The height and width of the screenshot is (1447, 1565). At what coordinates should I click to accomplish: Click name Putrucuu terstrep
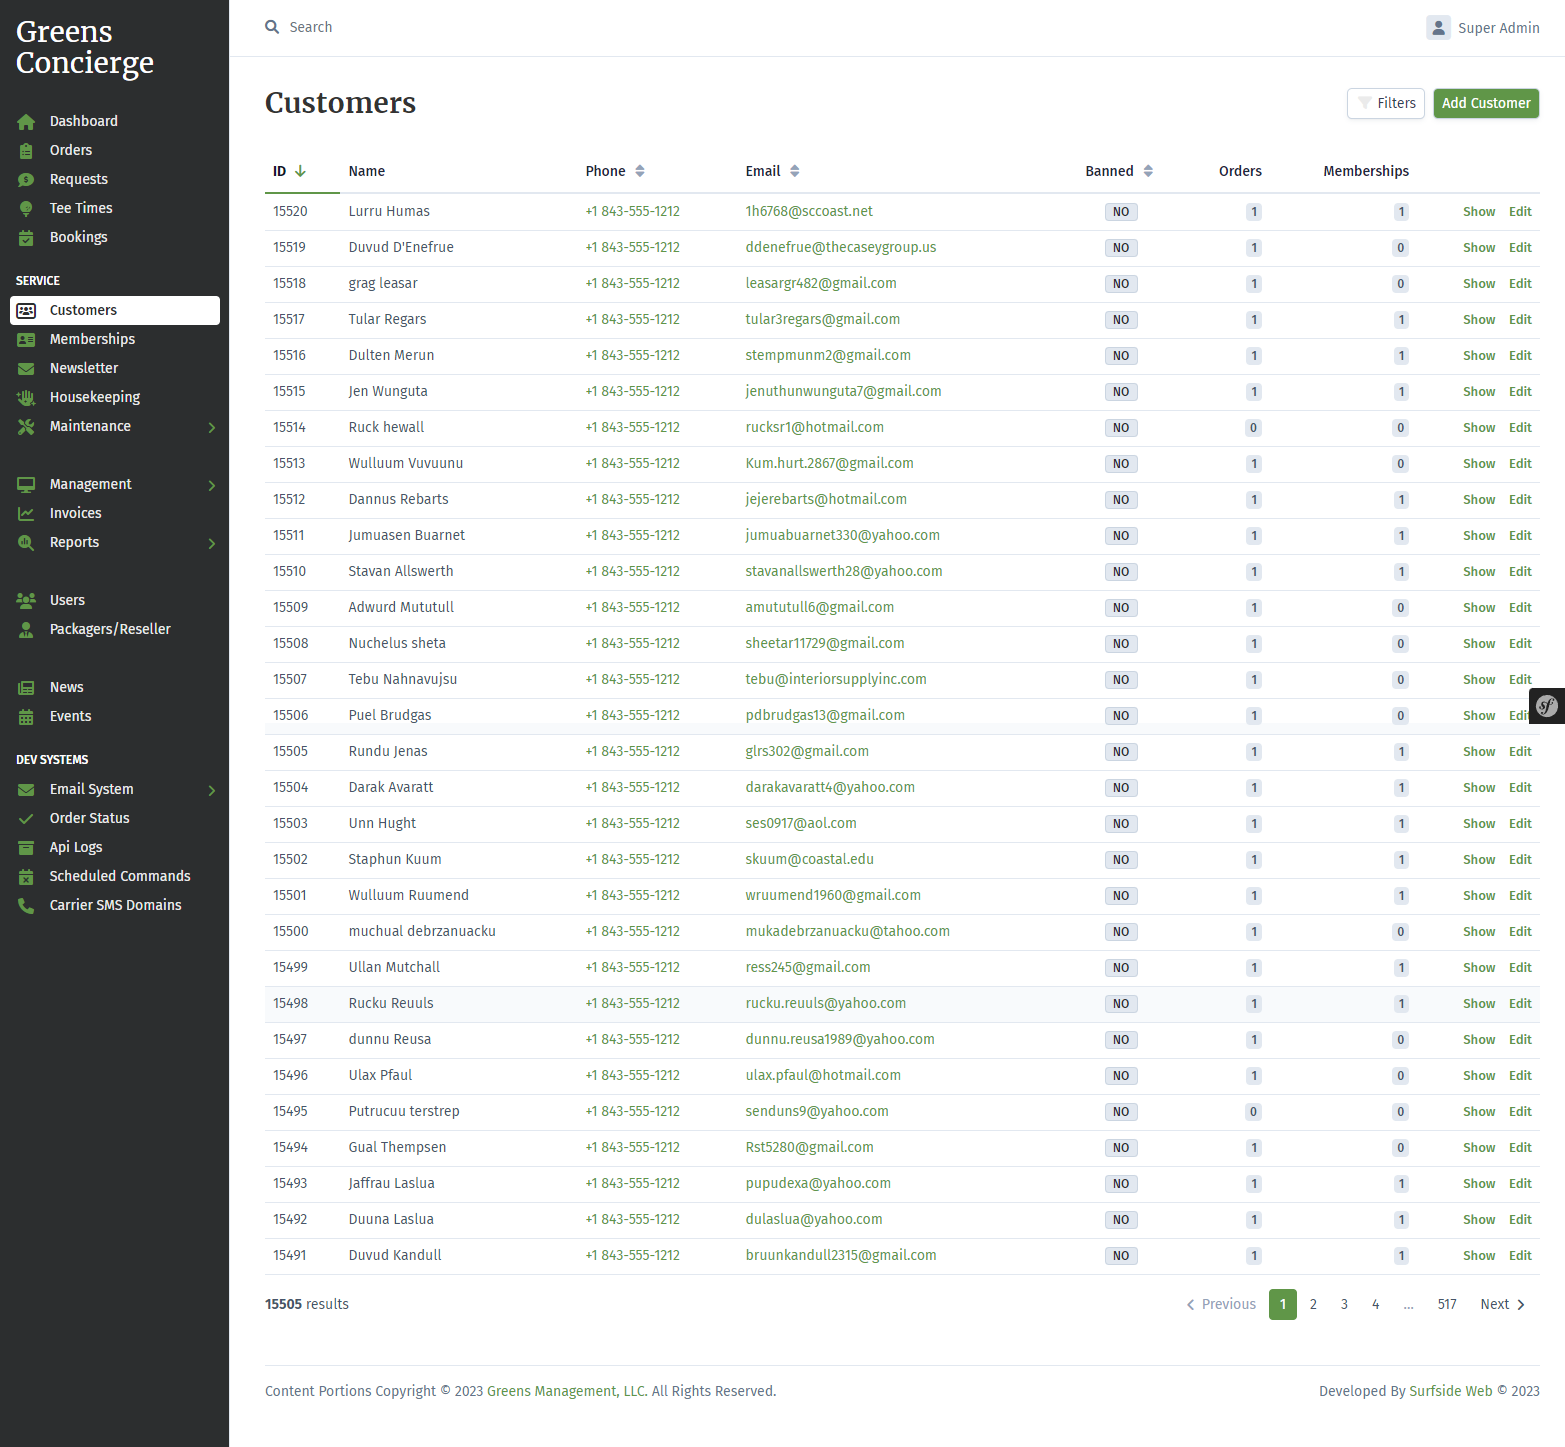pyautogui.click(x=404, y=1111)
